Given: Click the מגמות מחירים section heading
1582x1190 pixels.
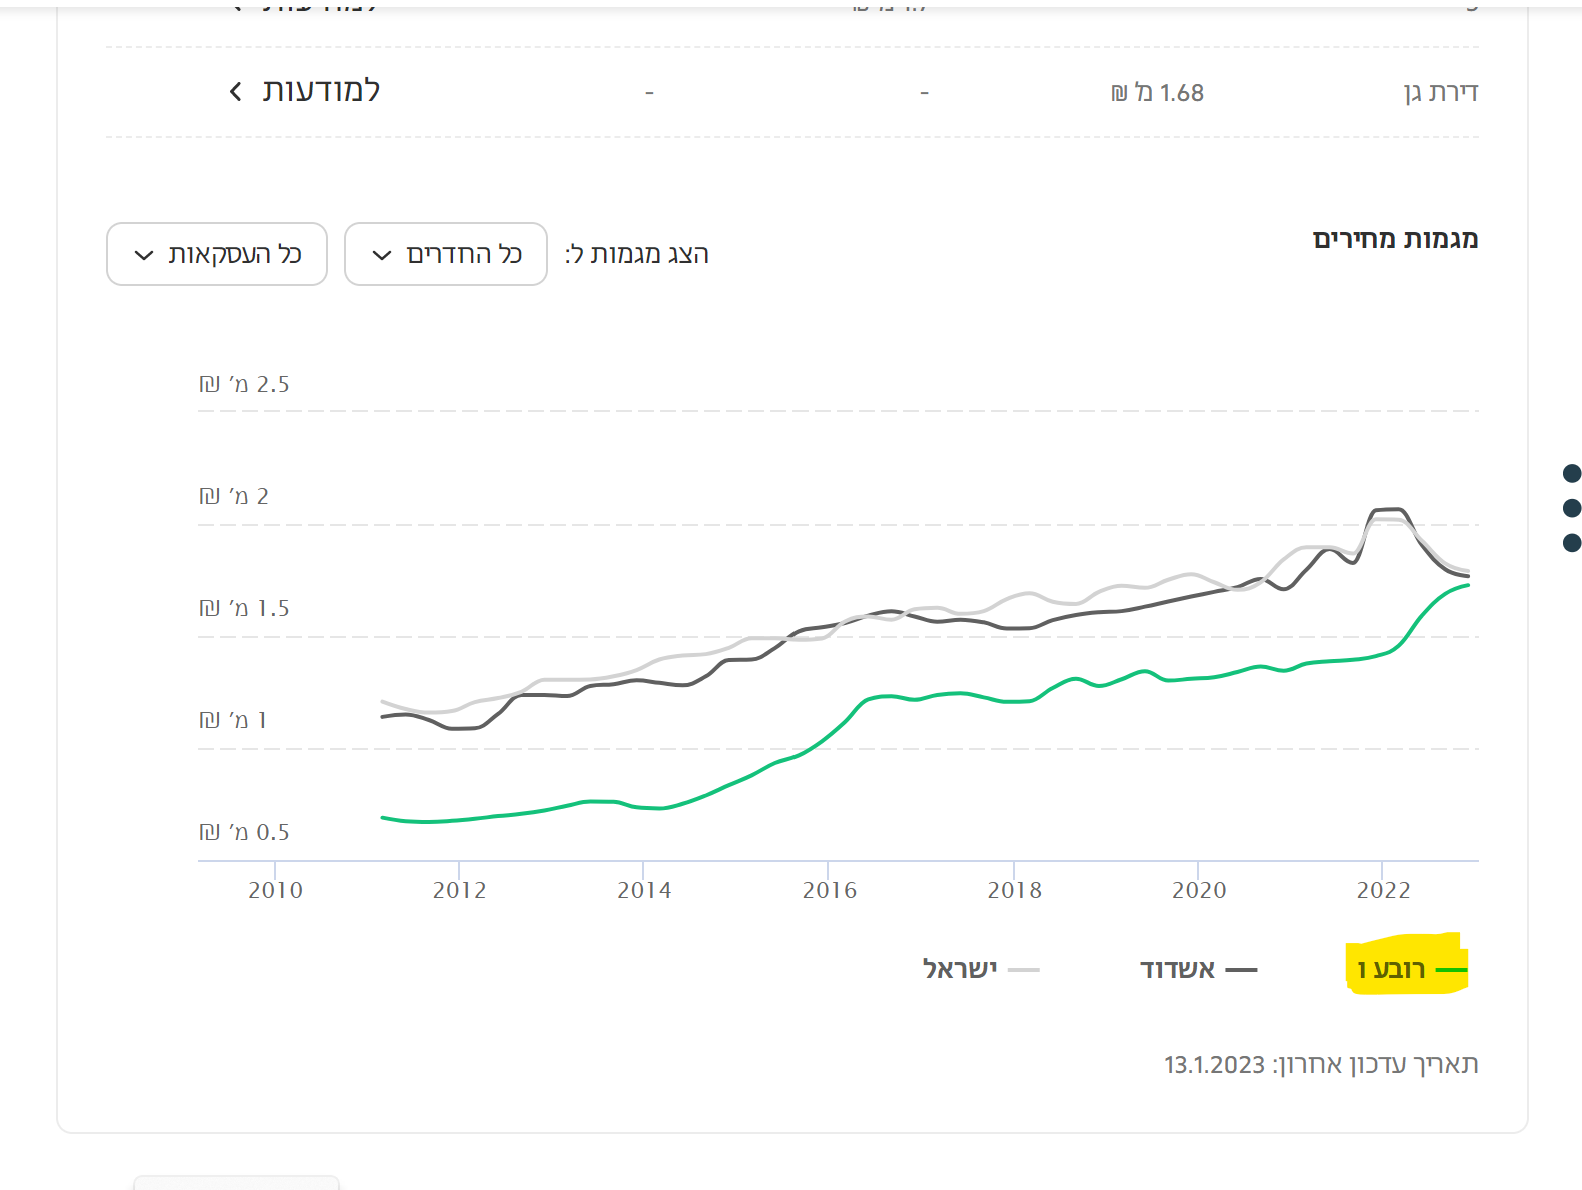Looking at the screenshot, I should (1395, 239).
